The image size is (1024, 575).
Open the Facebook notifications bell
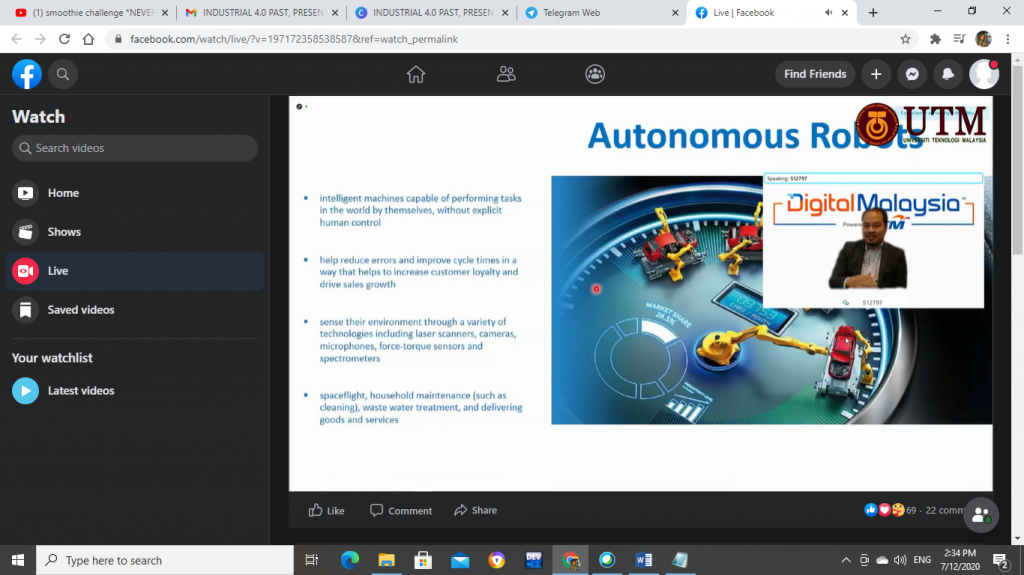pyautogui.click(x=947, y=74)
